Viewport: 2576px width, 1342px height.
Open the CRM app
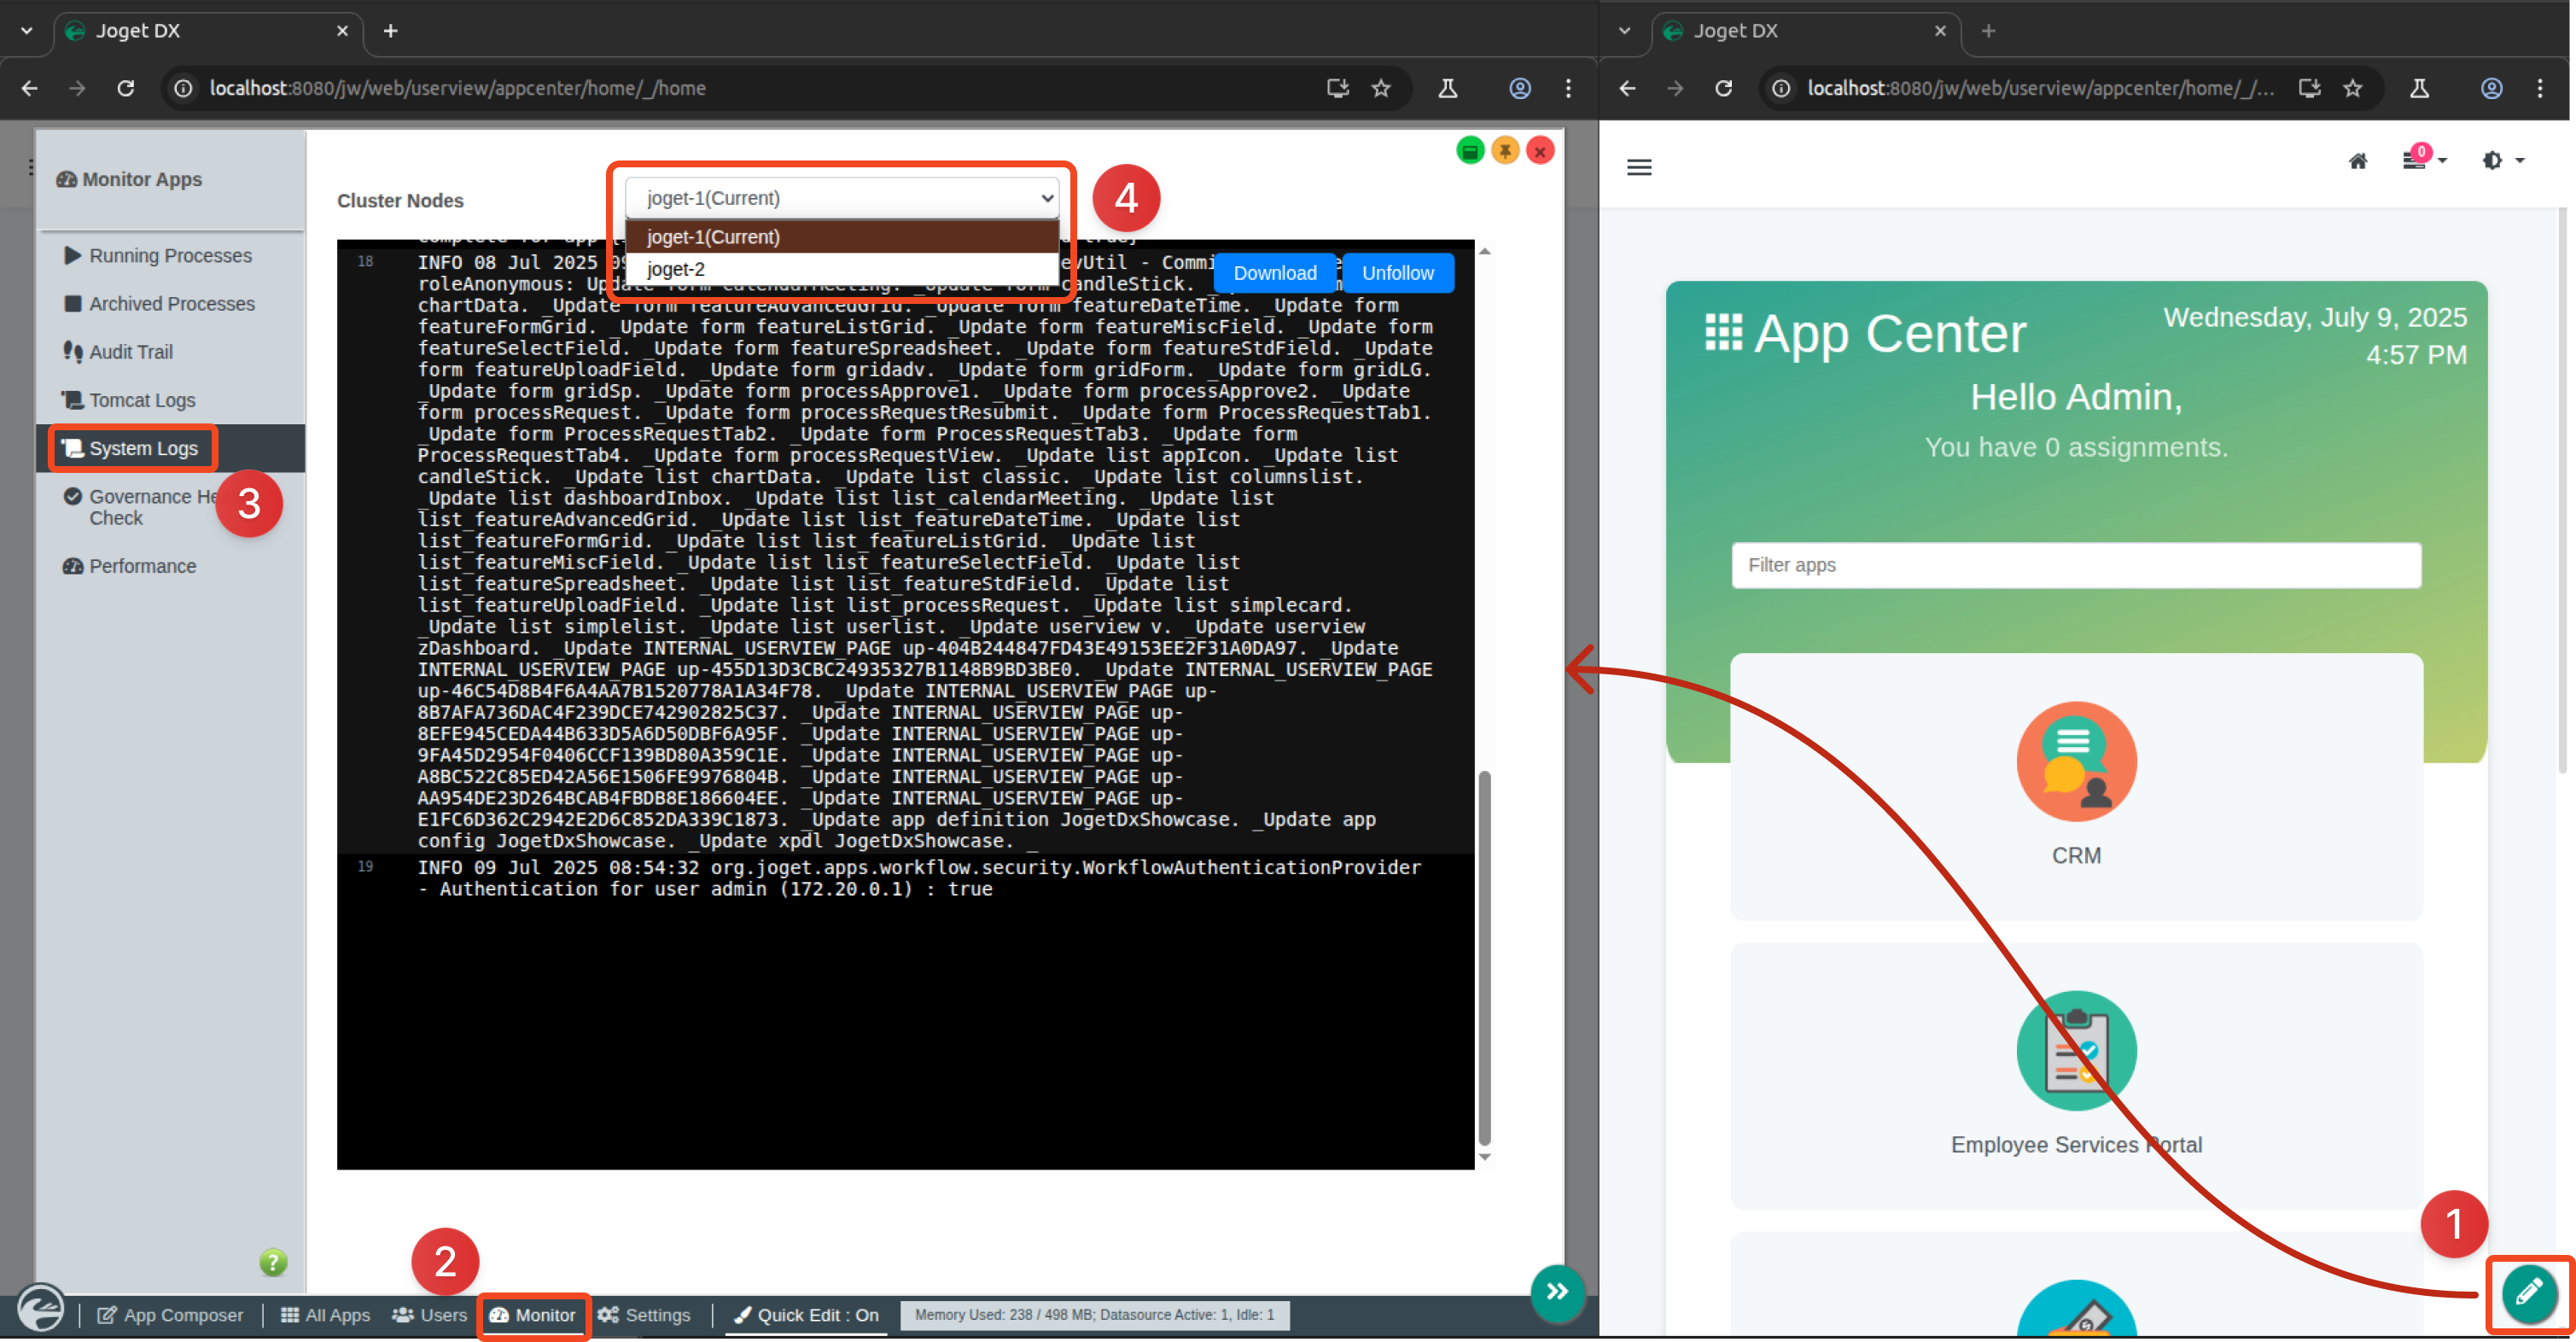(x=2076, y=785)
